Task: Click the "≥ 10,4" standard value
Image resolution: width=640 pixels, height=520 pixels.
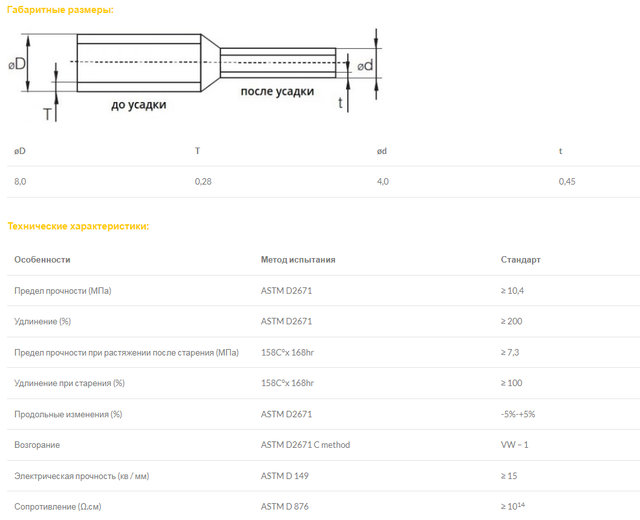Action: (x=514, y=291)
